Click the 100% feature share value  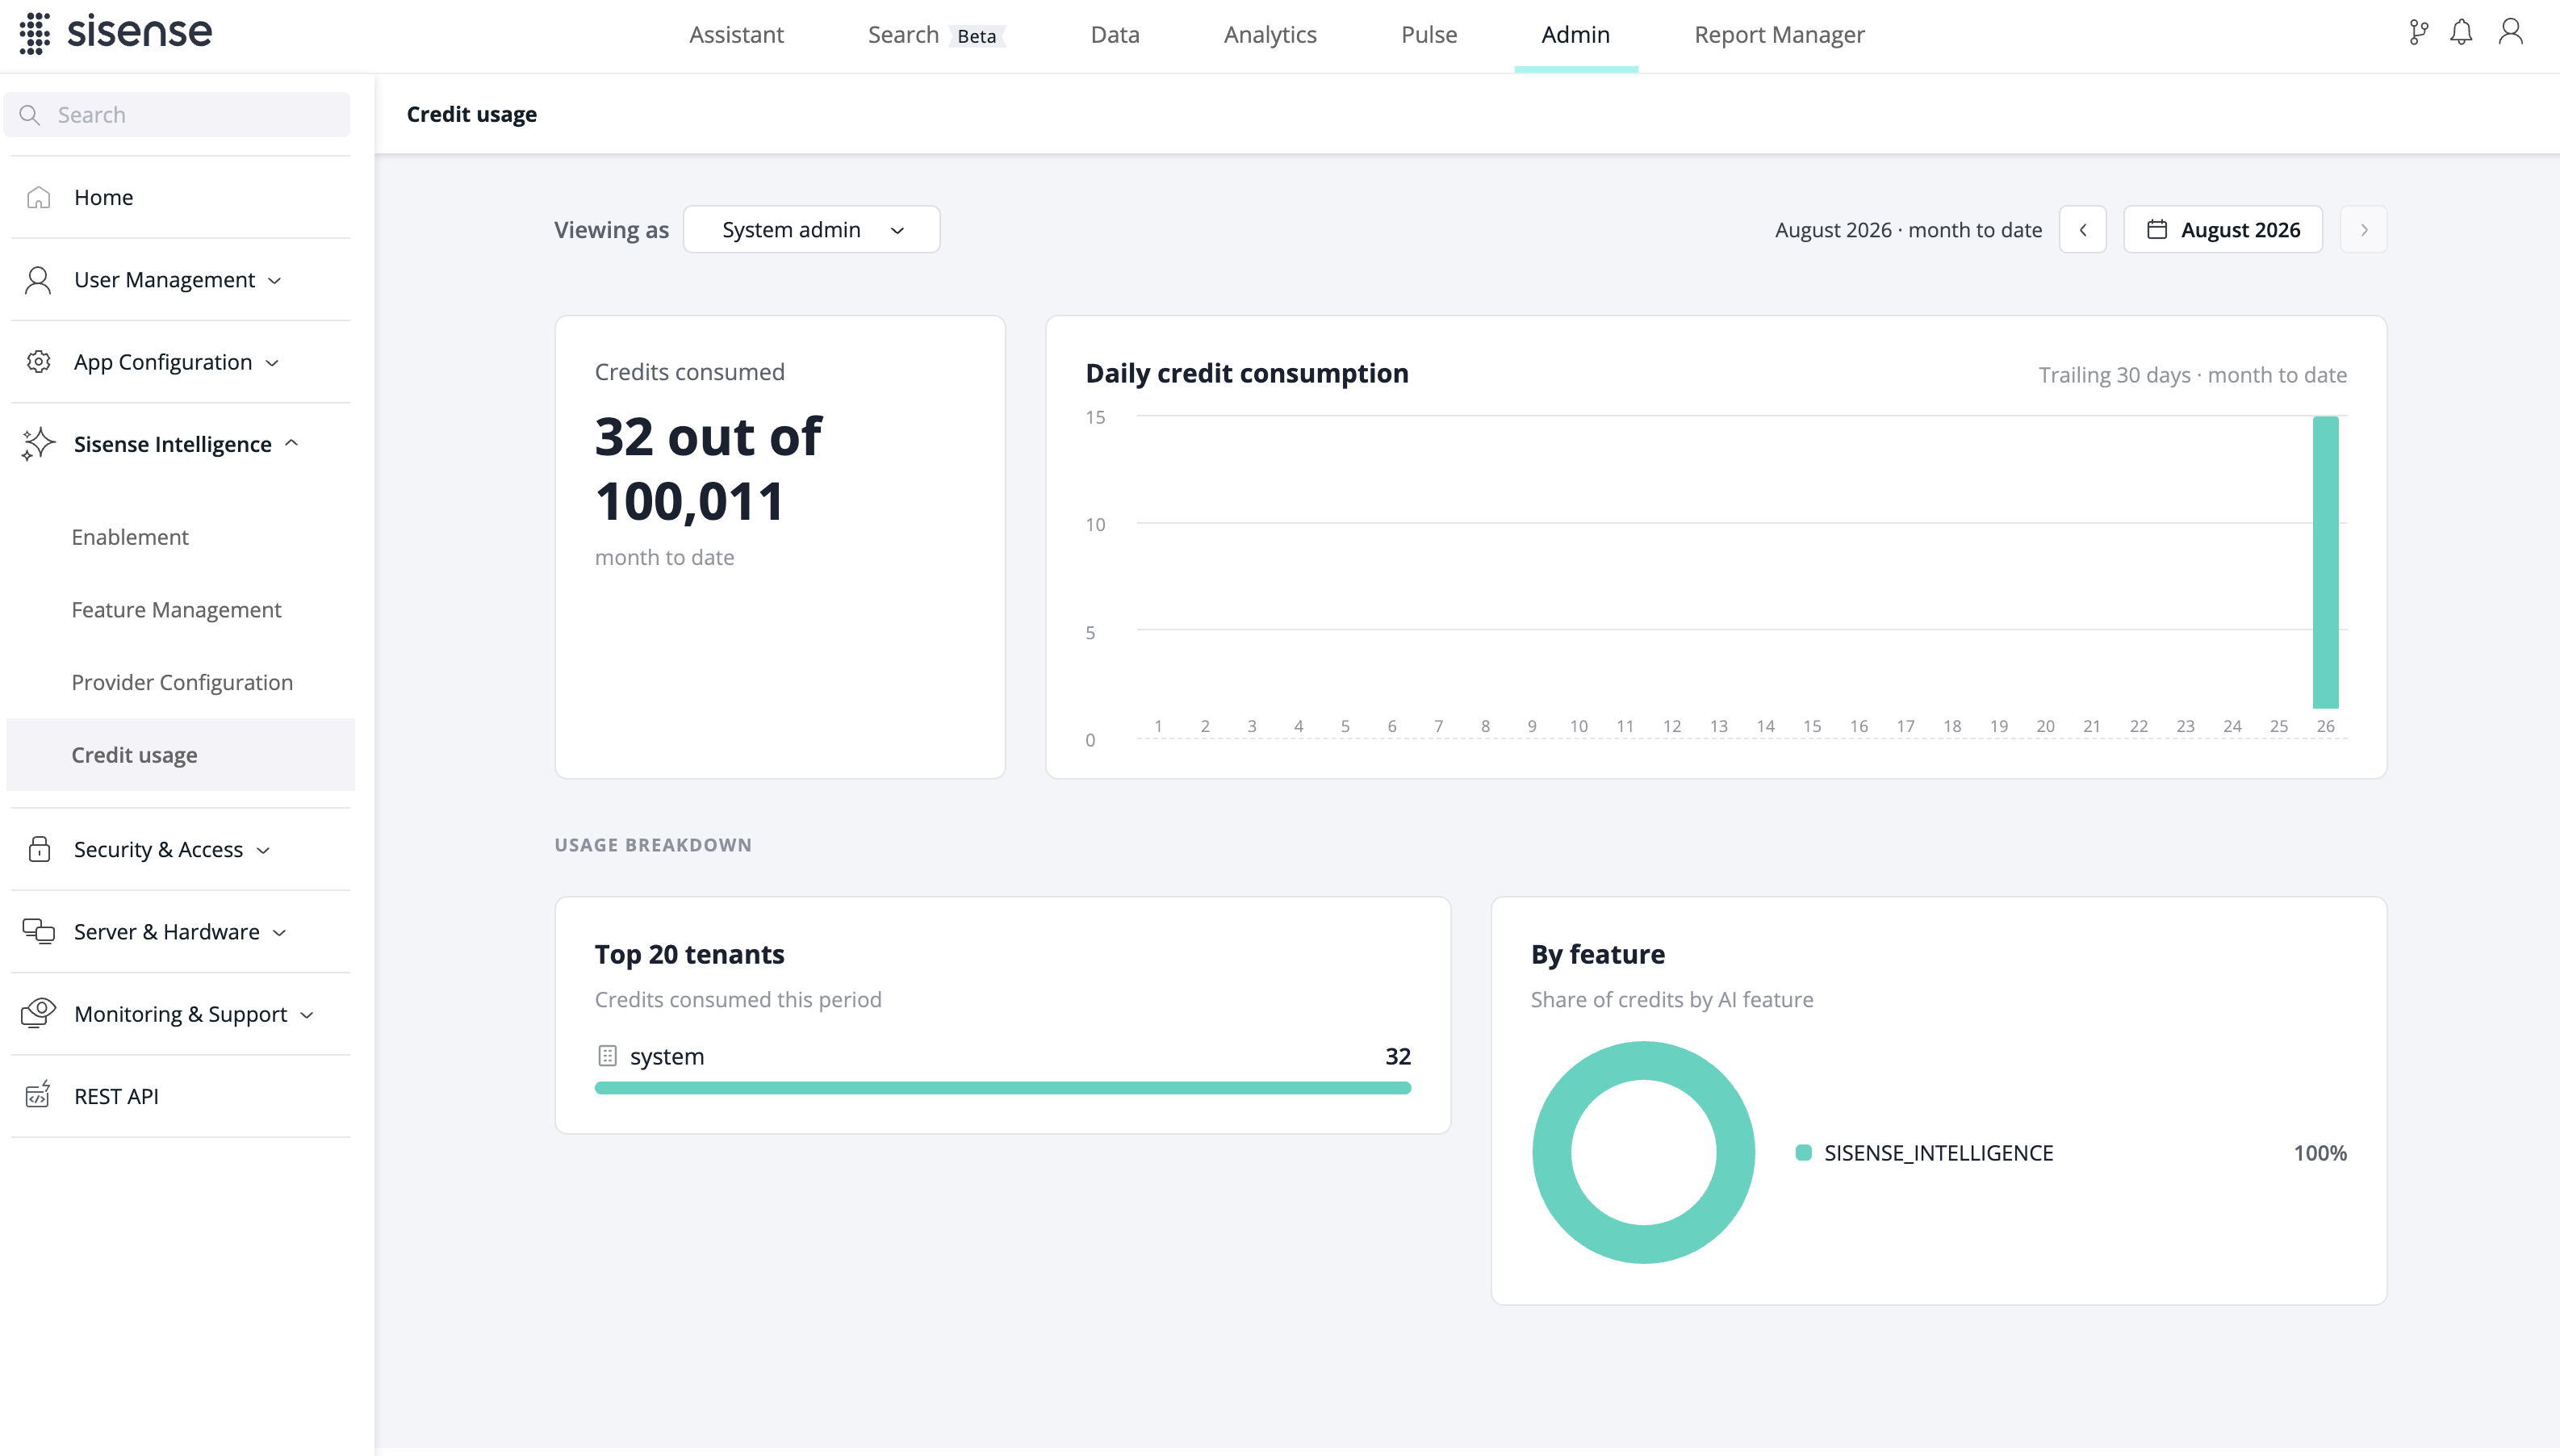coord(2320,1153)
